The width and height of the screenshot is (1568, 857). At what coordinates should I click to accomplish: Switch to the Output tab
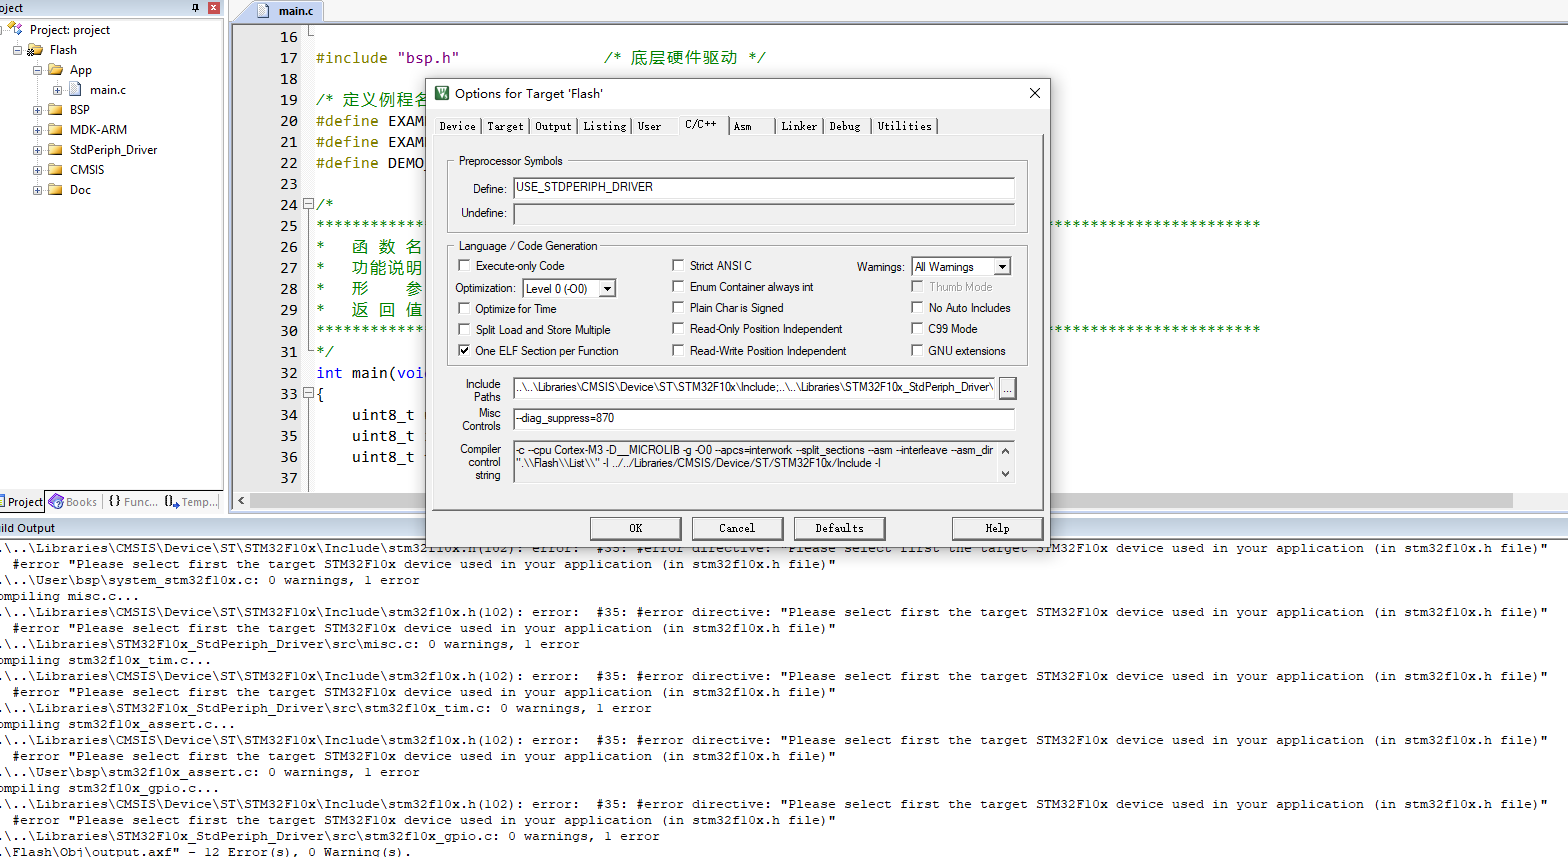pos(553,126)
